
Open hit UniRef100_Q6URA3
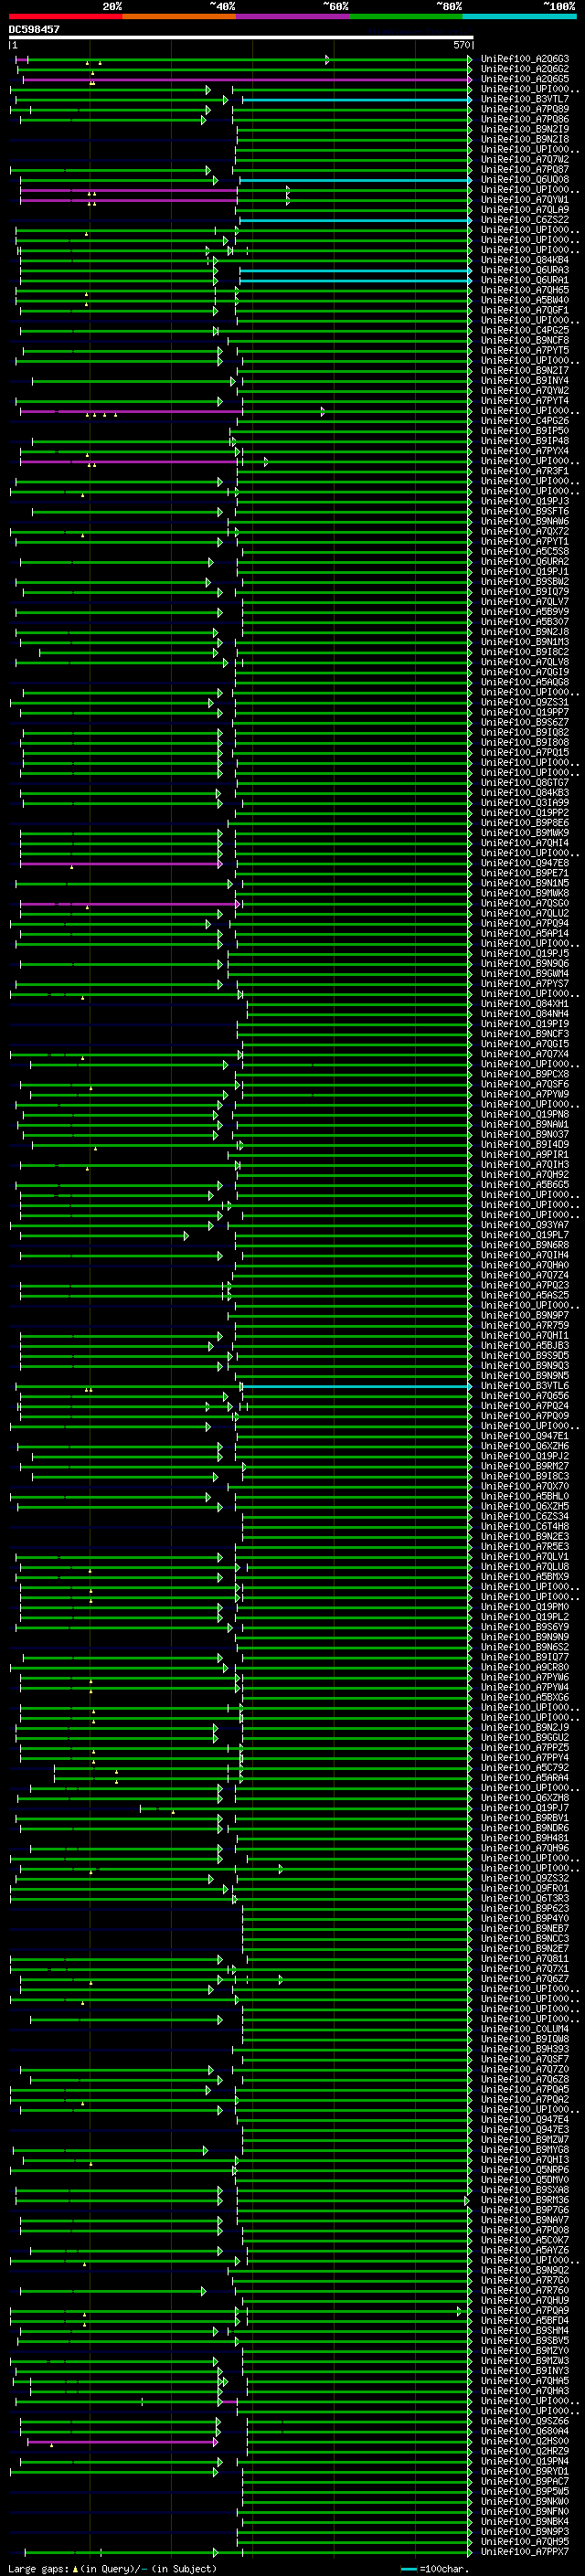pos(525,270)
